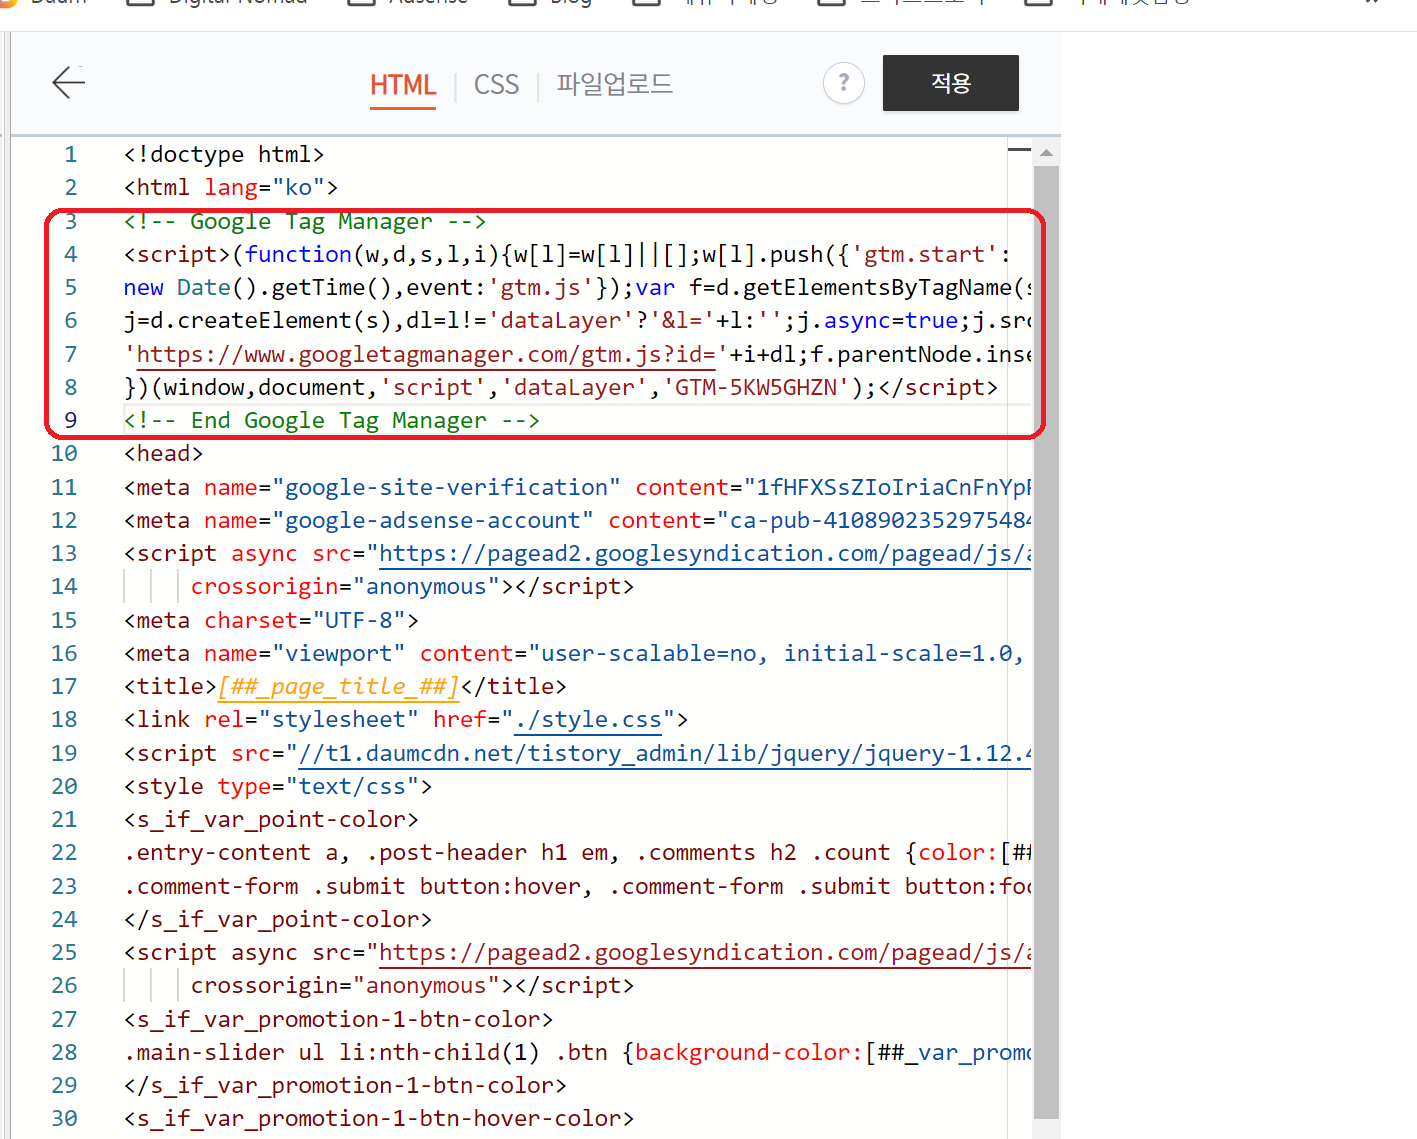
Task: Place cursor on doctype html line
Action: tap(224, 155)
